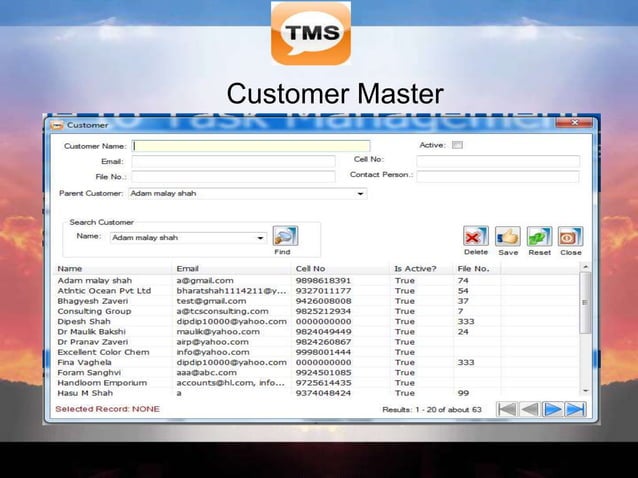
Task: Select the Atlntic Ocean Pvt Ltd row
Action: 316,291
